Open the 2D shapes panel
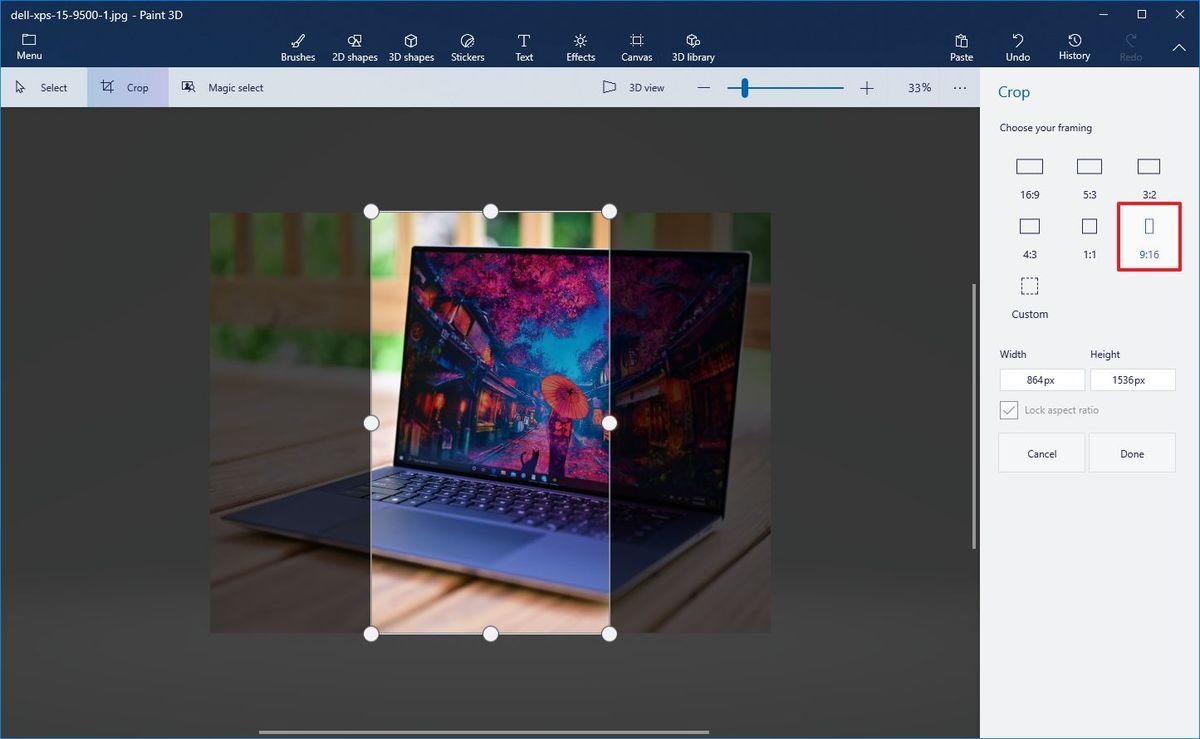This screenshot has width=1200, height=739. [x=354, y=45]
